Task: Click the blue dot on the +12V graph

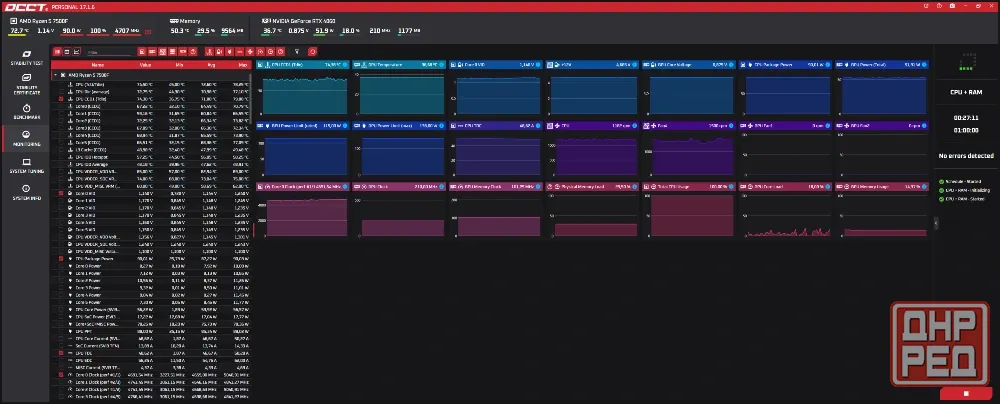Action: (634, 65)
